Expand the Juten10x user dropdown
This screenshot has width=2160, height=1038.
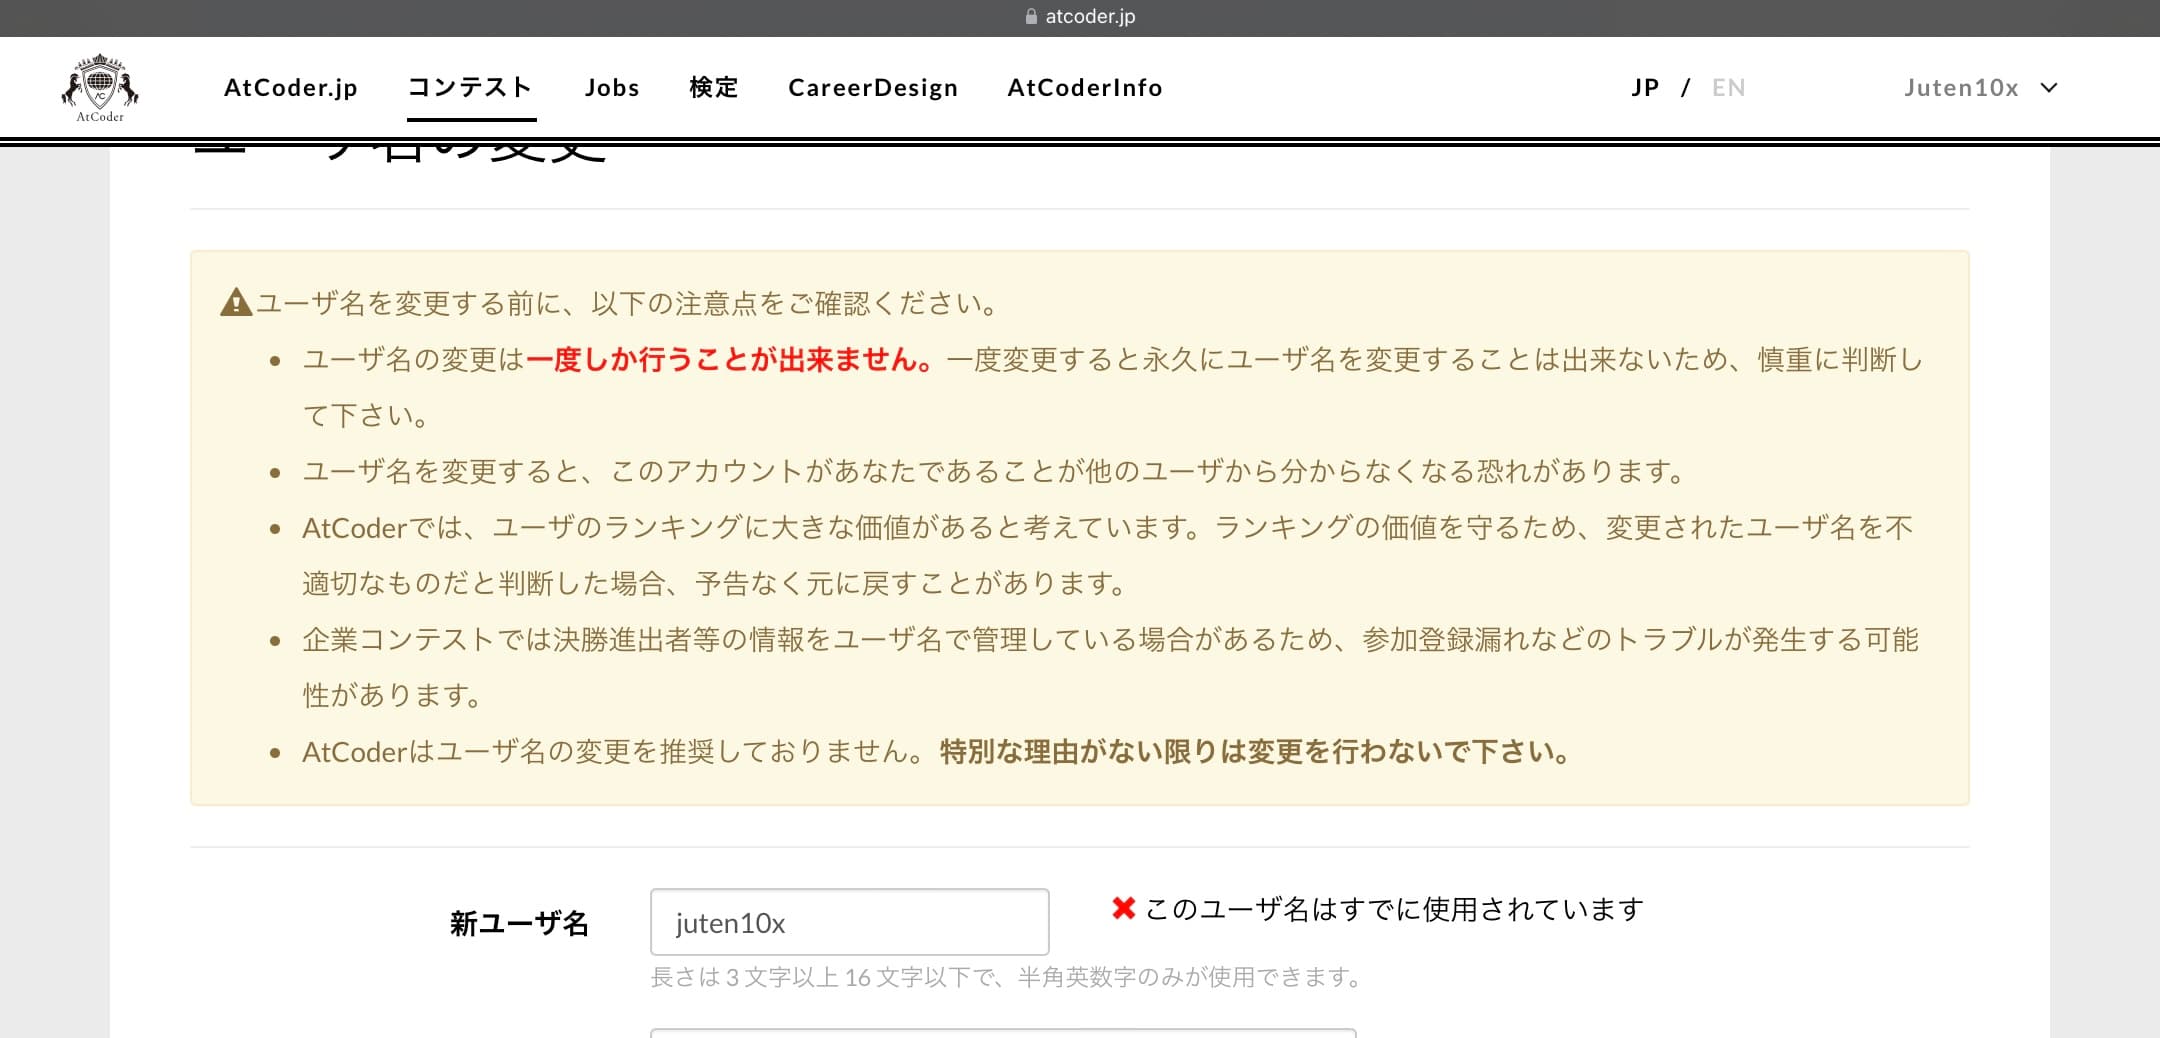pos(1980,88)
